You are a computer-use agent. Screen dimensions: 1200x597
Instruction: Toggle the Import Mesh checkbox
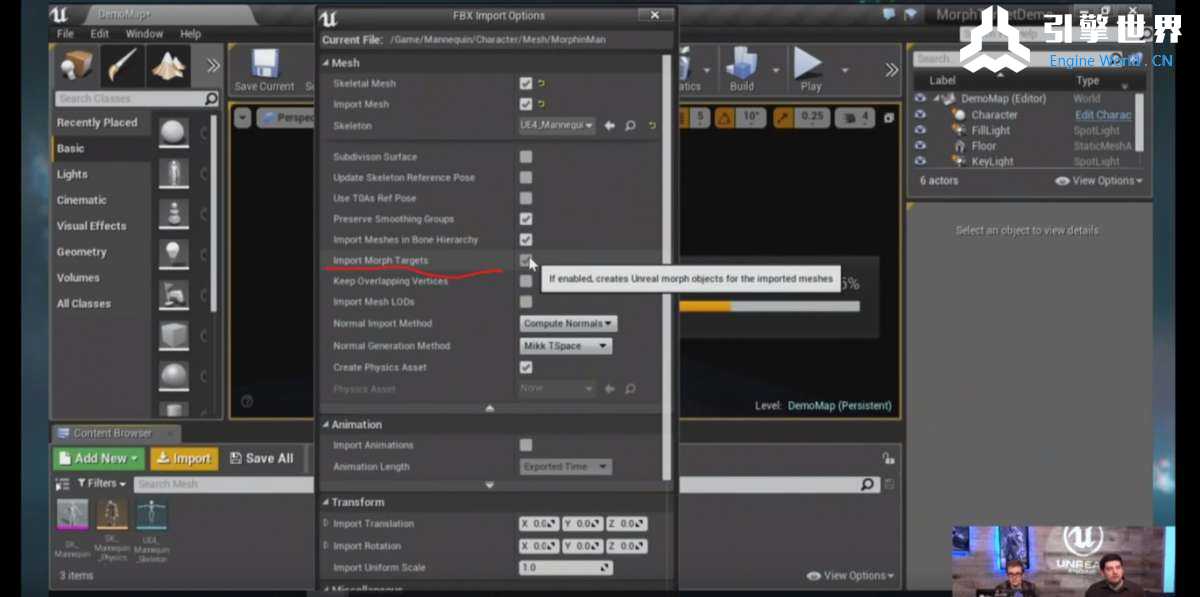pos(526,104)
